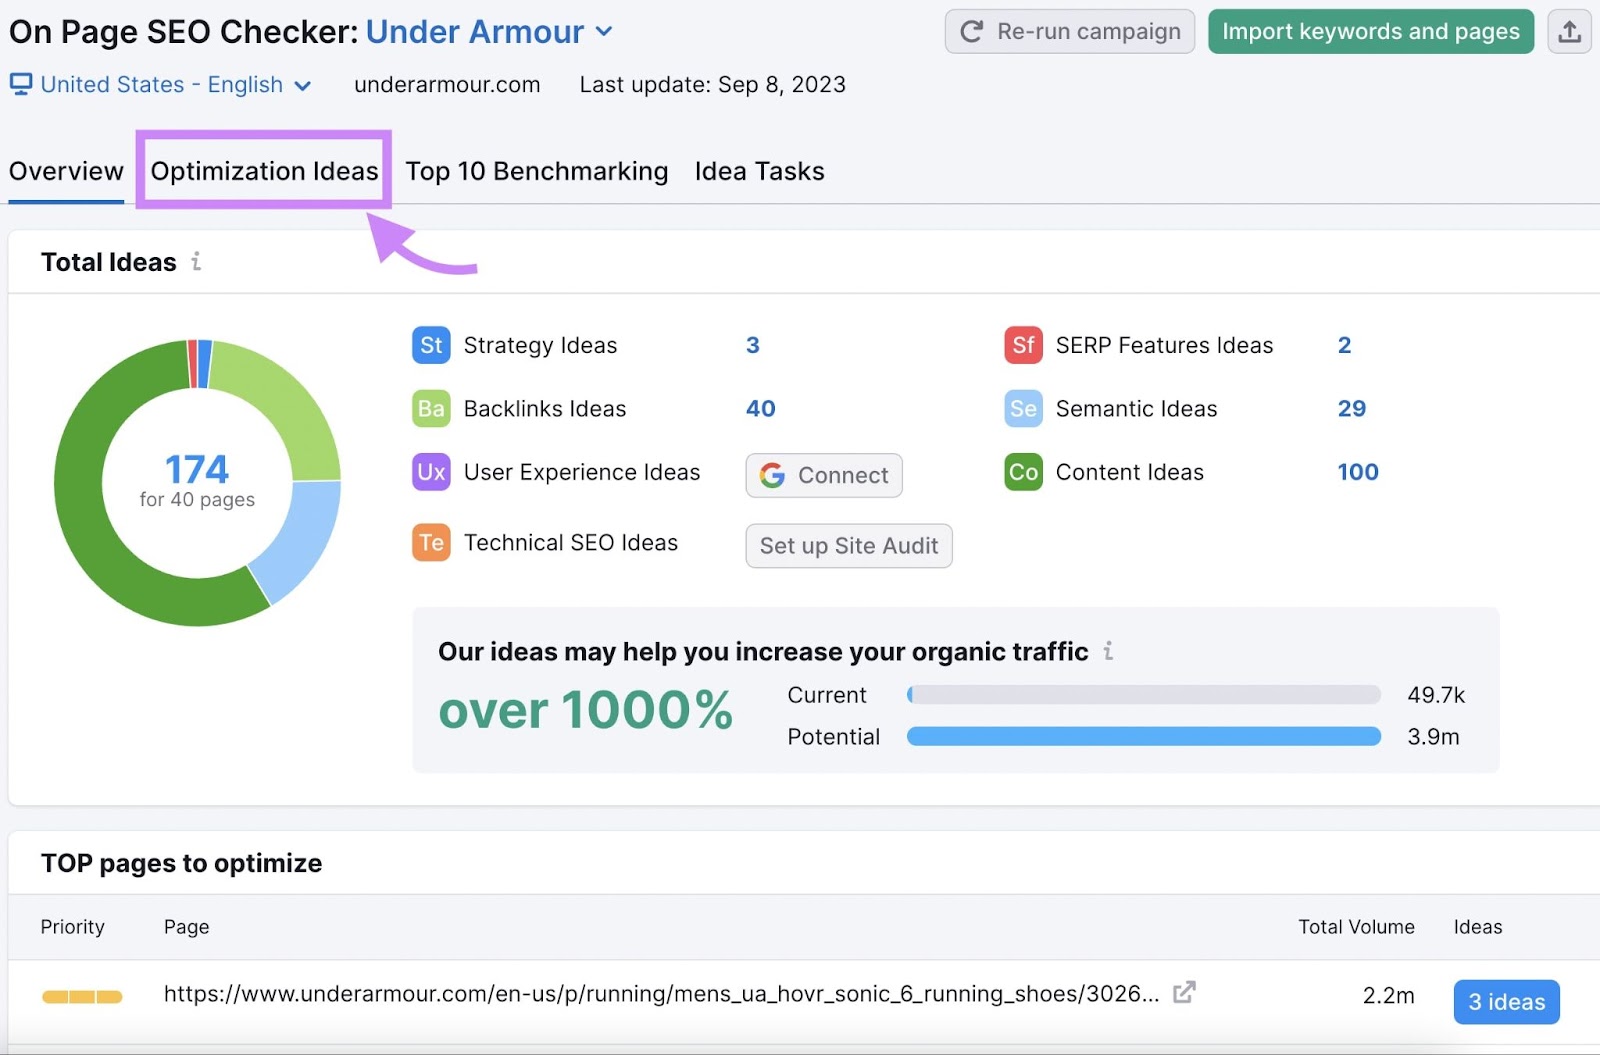
Task: Click the Backlinks Ideas "Ba" icon
Action: tap(430, 408)
